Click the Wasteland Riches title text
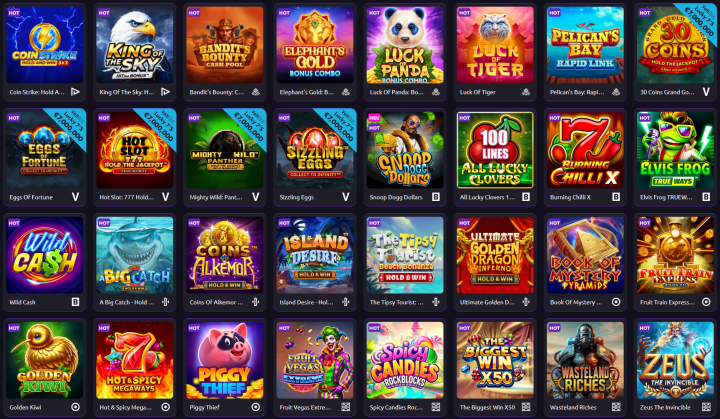The image size is (720, 419). pyautogui.click(x=573, y=408)
